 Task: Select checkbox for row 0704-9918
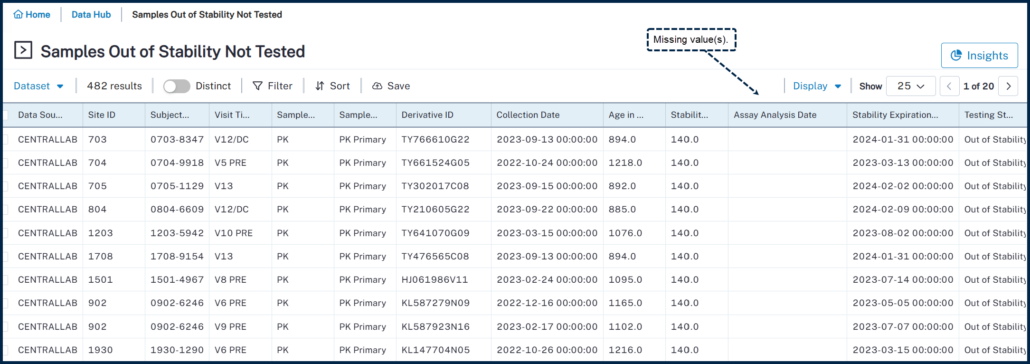tap(5, 162)
